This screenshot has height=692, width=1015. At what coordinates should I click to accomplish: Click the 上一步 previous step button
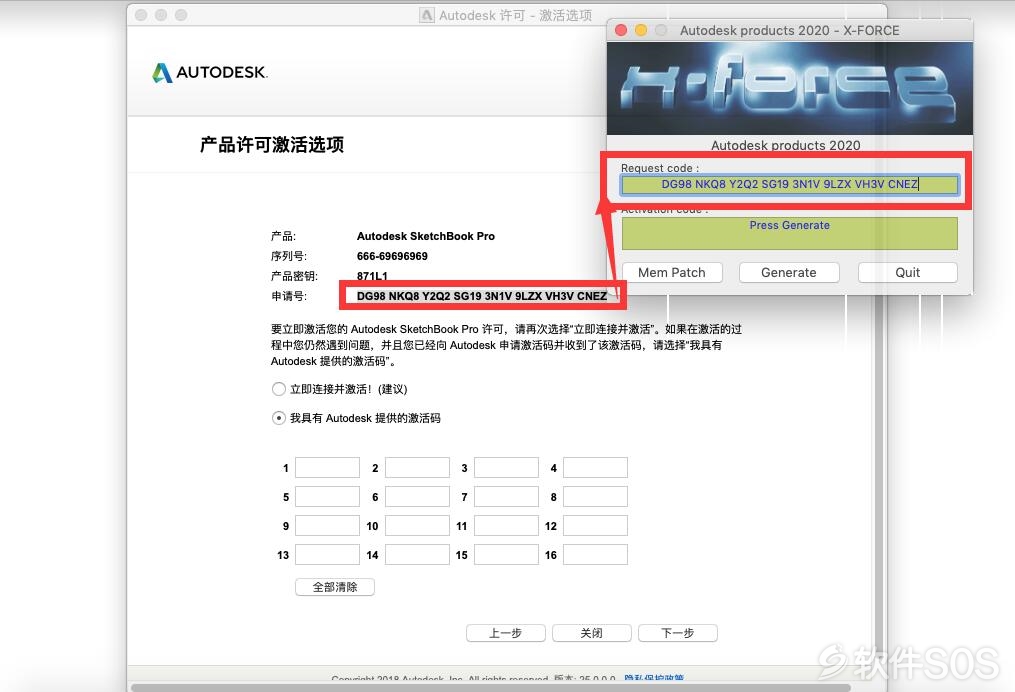(506, 633)
